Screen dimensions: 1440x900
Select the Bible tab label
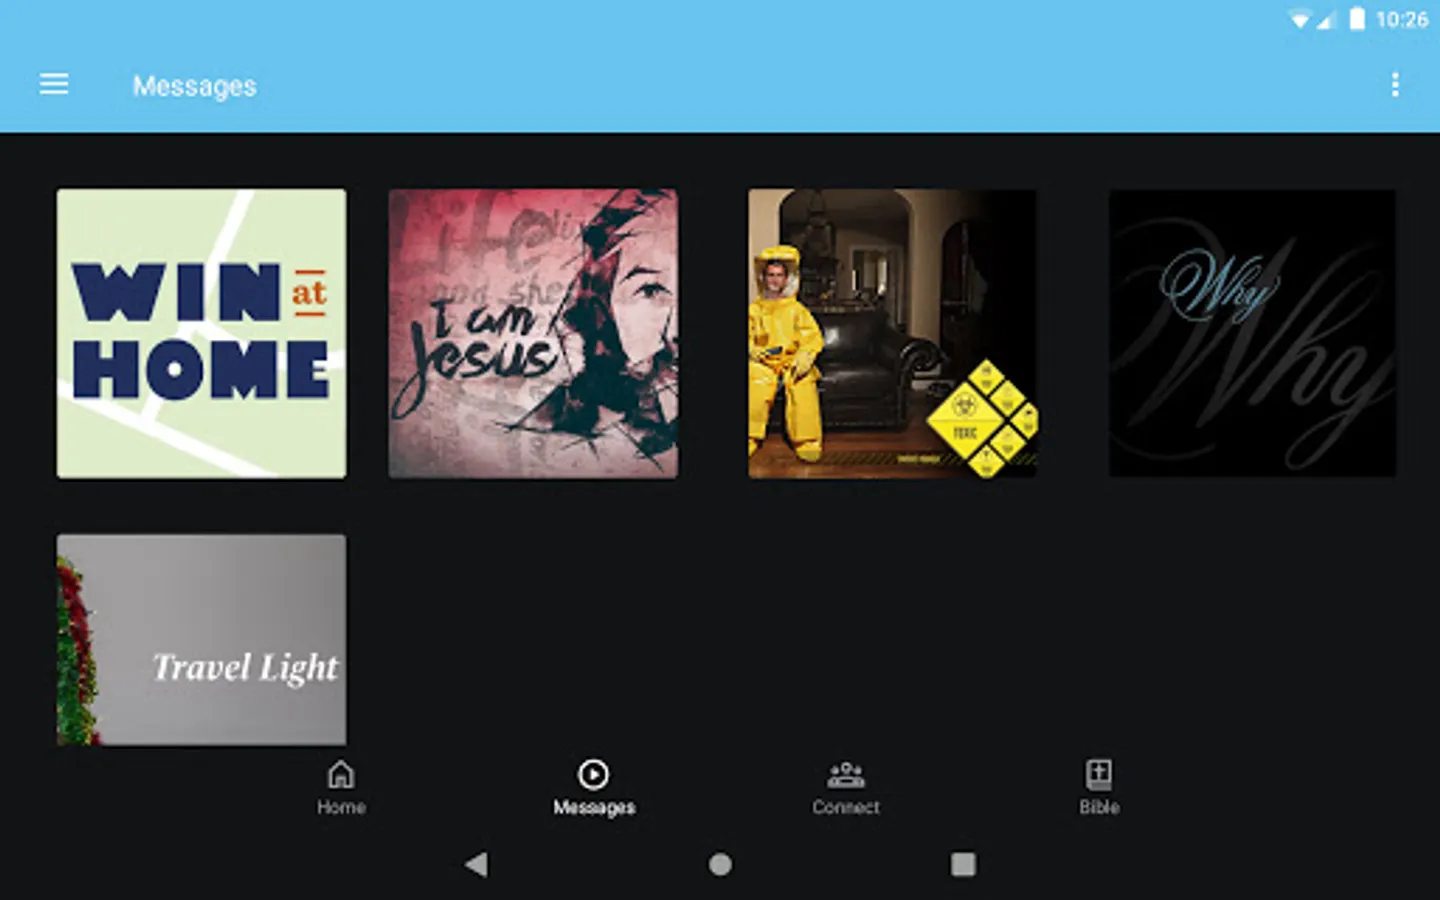click(x=1098, y=807)
